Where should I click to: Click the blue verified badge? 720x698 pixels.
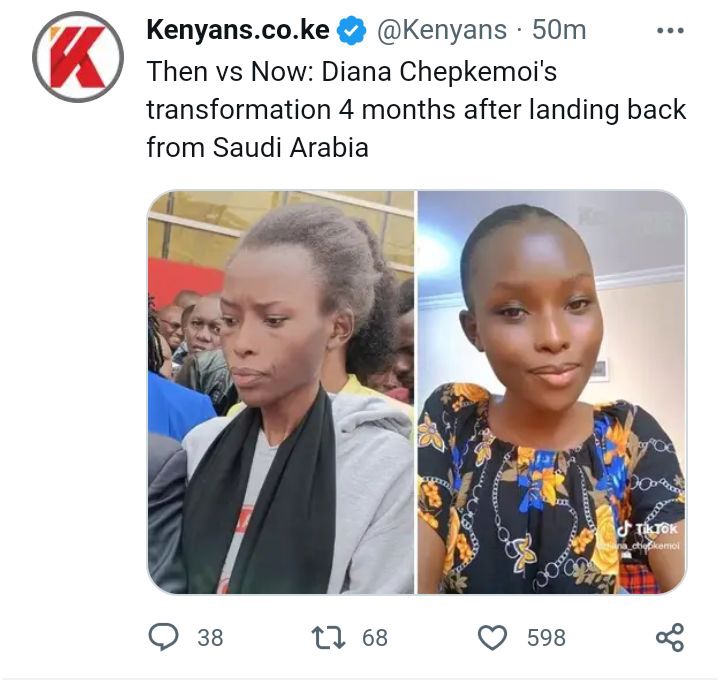coord(351,31)
